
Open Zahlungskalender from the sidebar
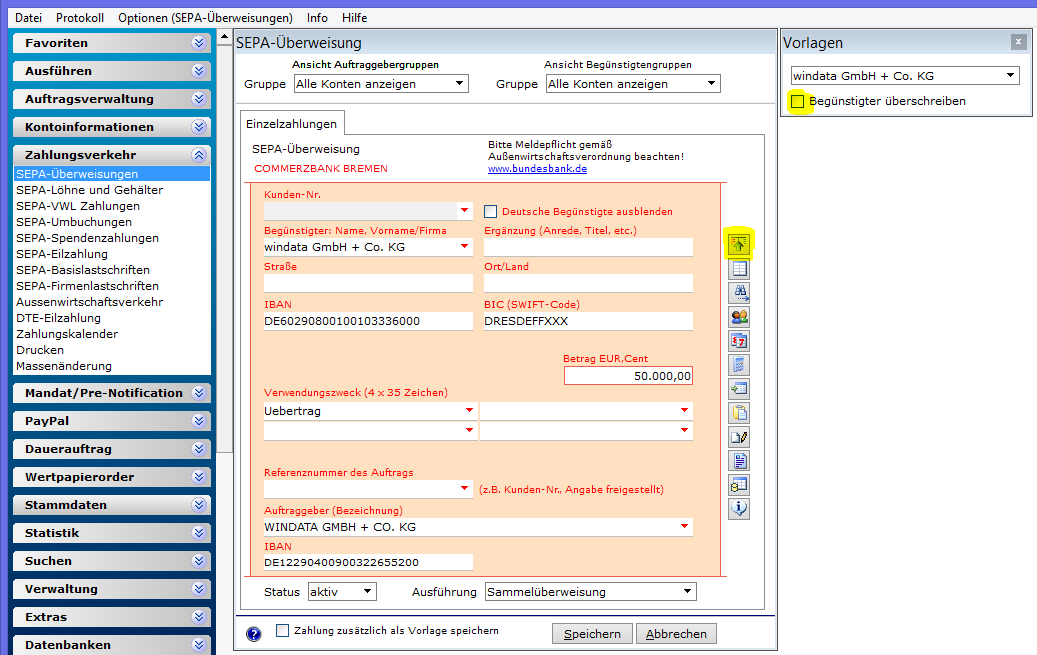click(67, 334)
